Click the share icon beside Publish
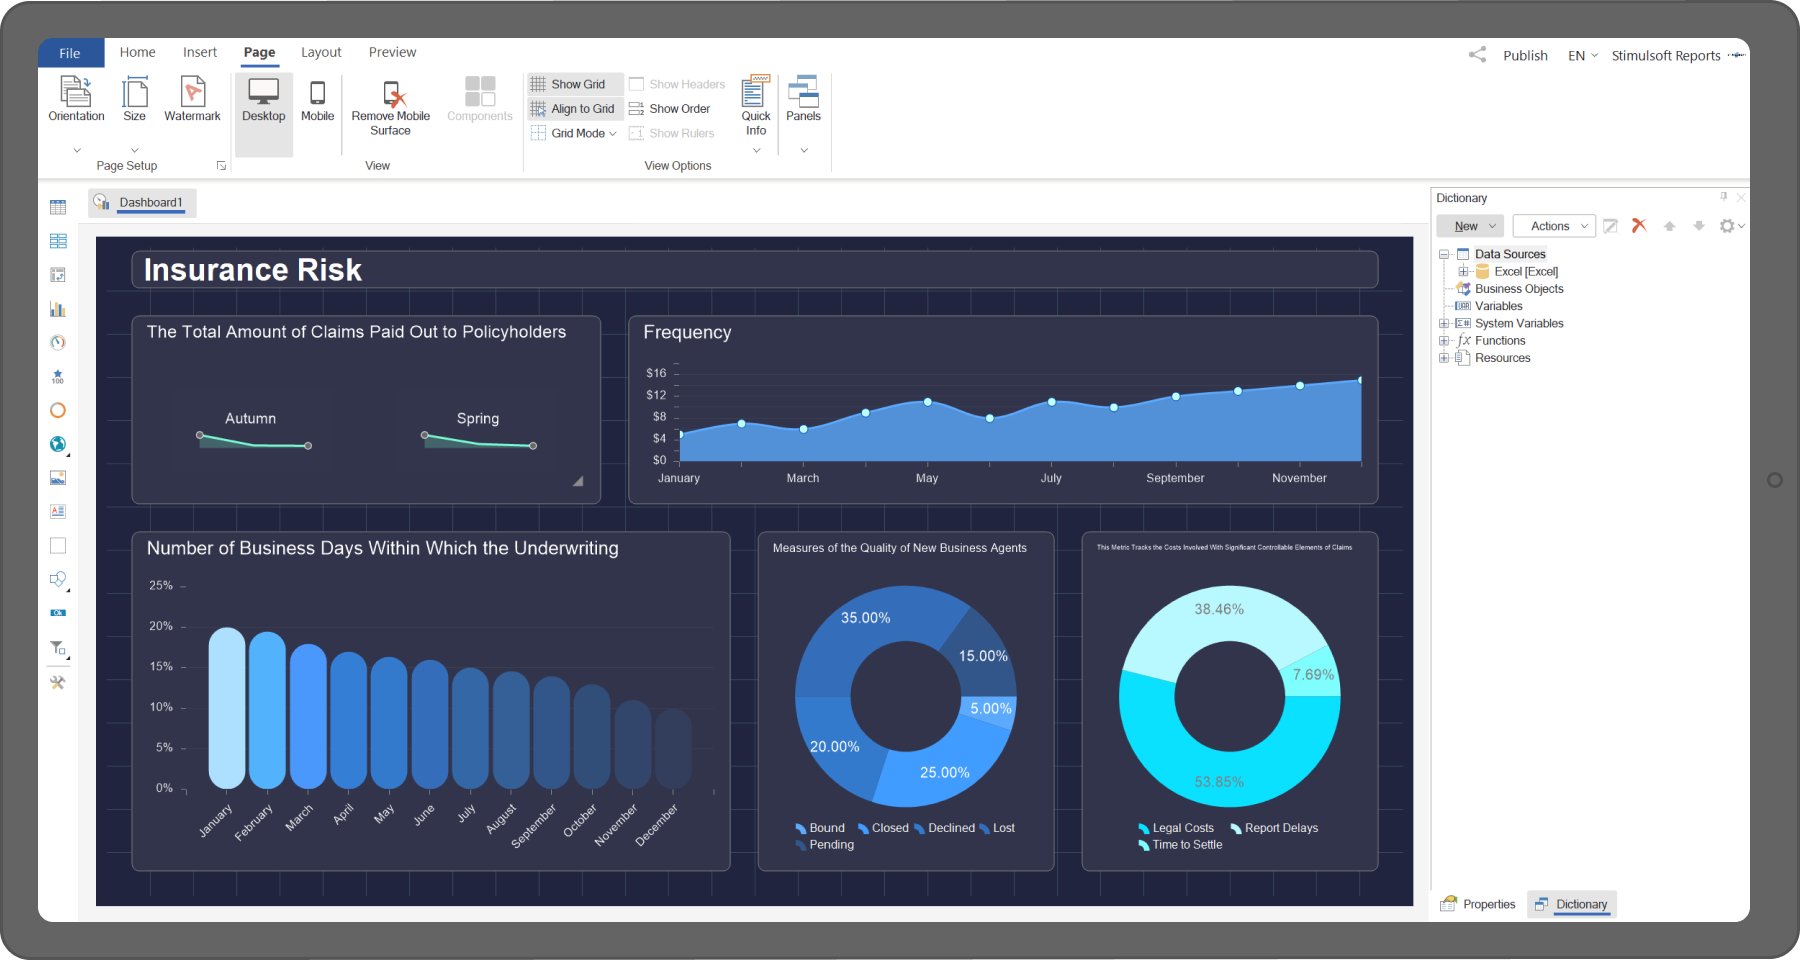Image resolution: width=1800 pixels, height=960 pixels. [x=1477, y=55]
